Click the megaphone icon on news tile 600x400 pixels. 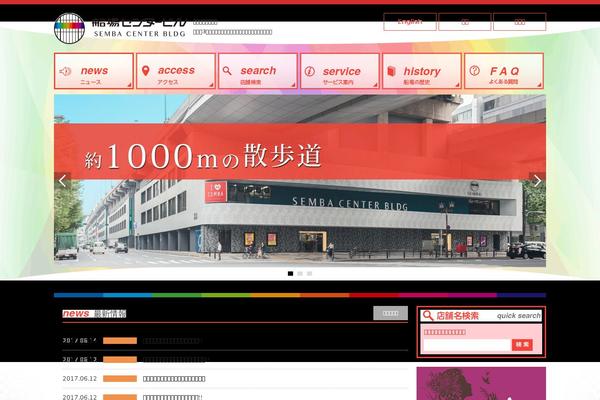(x=65, y=71)
